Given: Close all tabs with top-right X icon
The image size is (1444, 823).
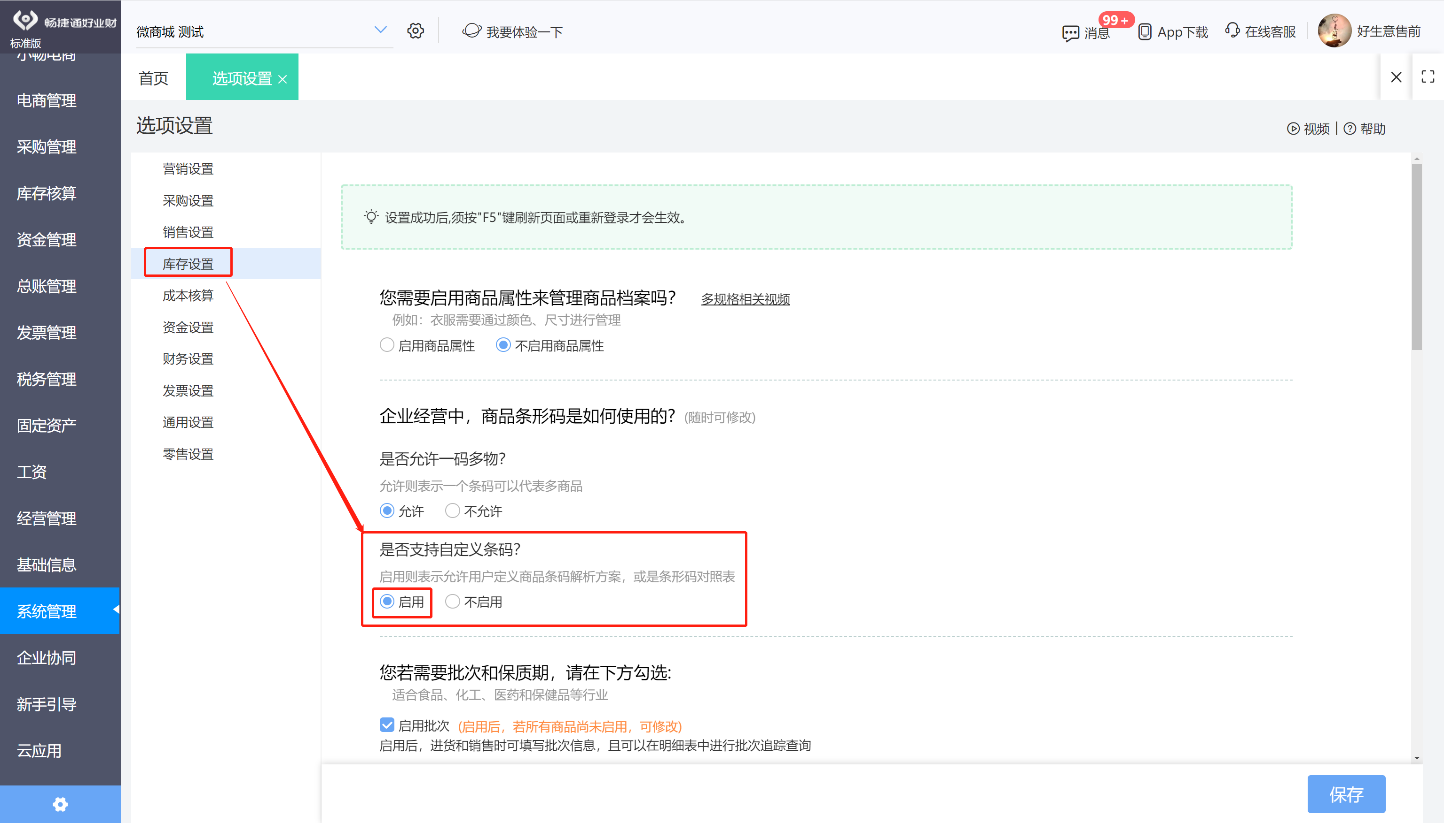Looking at the screenshot, I should pyautogui.click(x=1396, y=77).
